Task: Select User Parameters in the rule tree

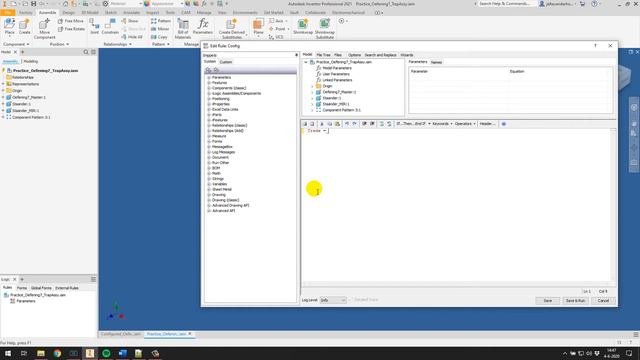Action: click(x=336, y=74)
